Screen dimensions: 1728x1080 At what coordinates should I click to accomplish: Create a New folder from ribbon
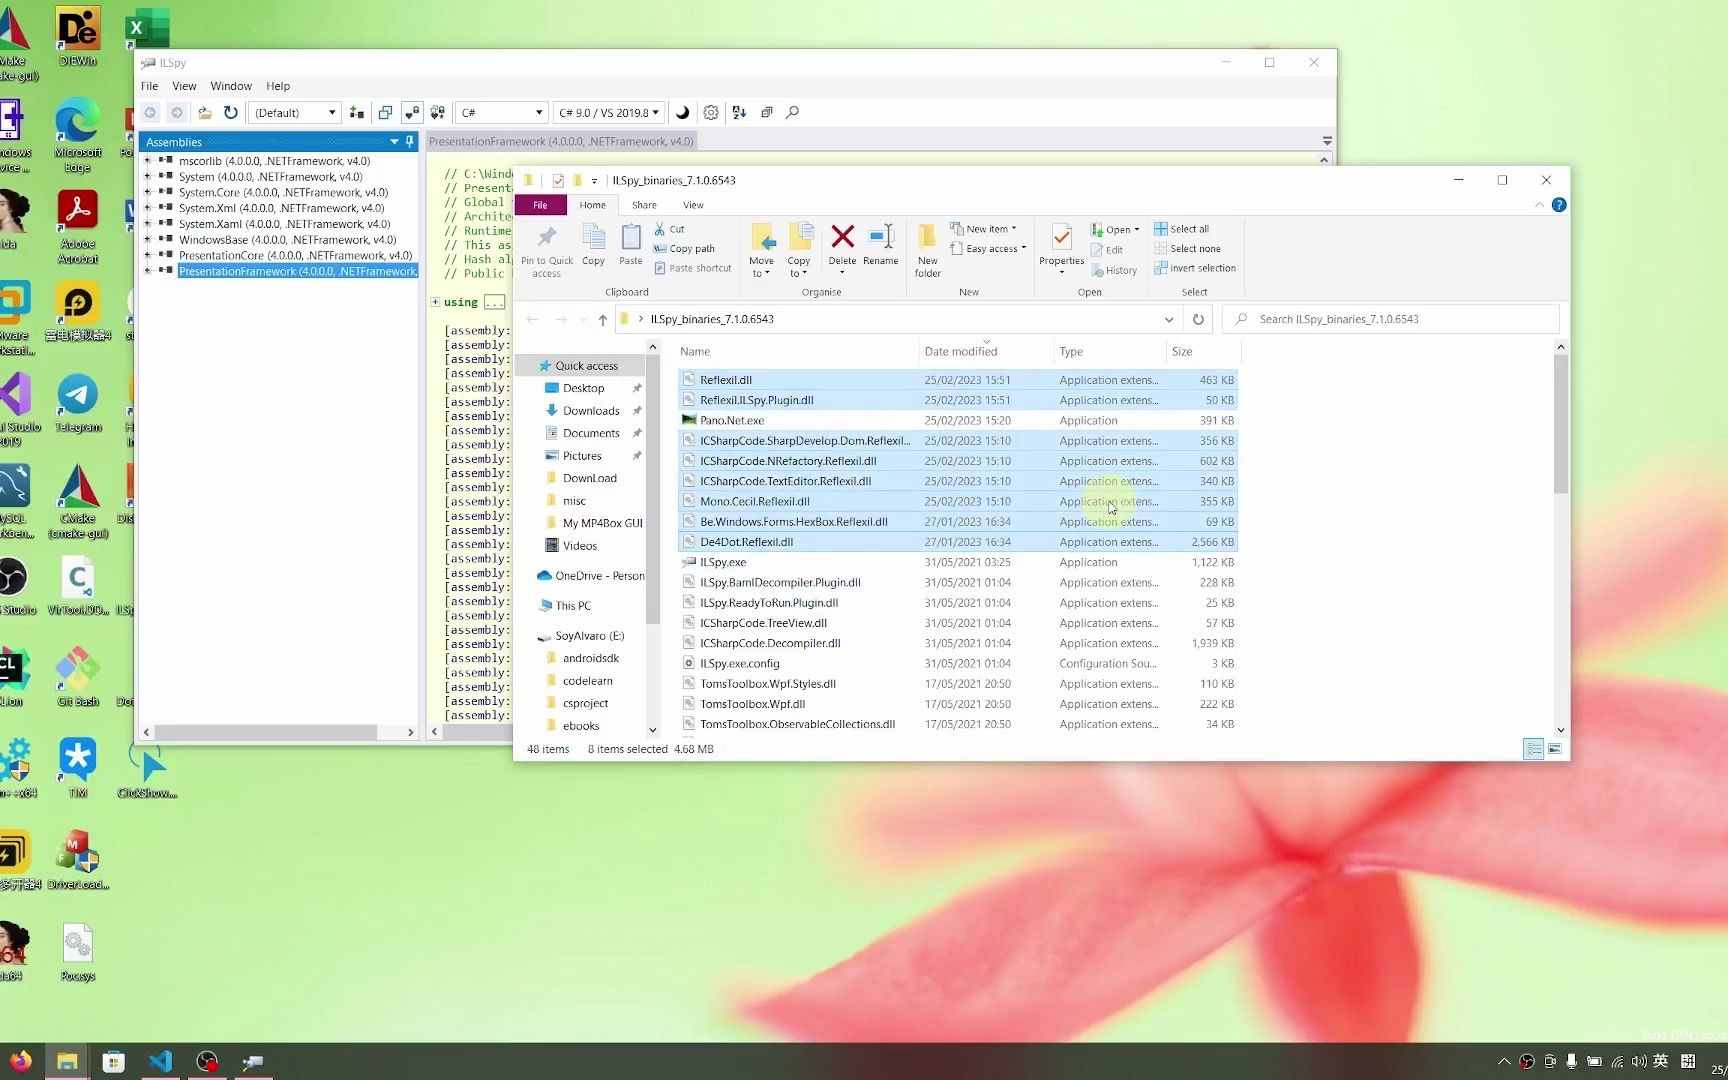tap(927, 250)
